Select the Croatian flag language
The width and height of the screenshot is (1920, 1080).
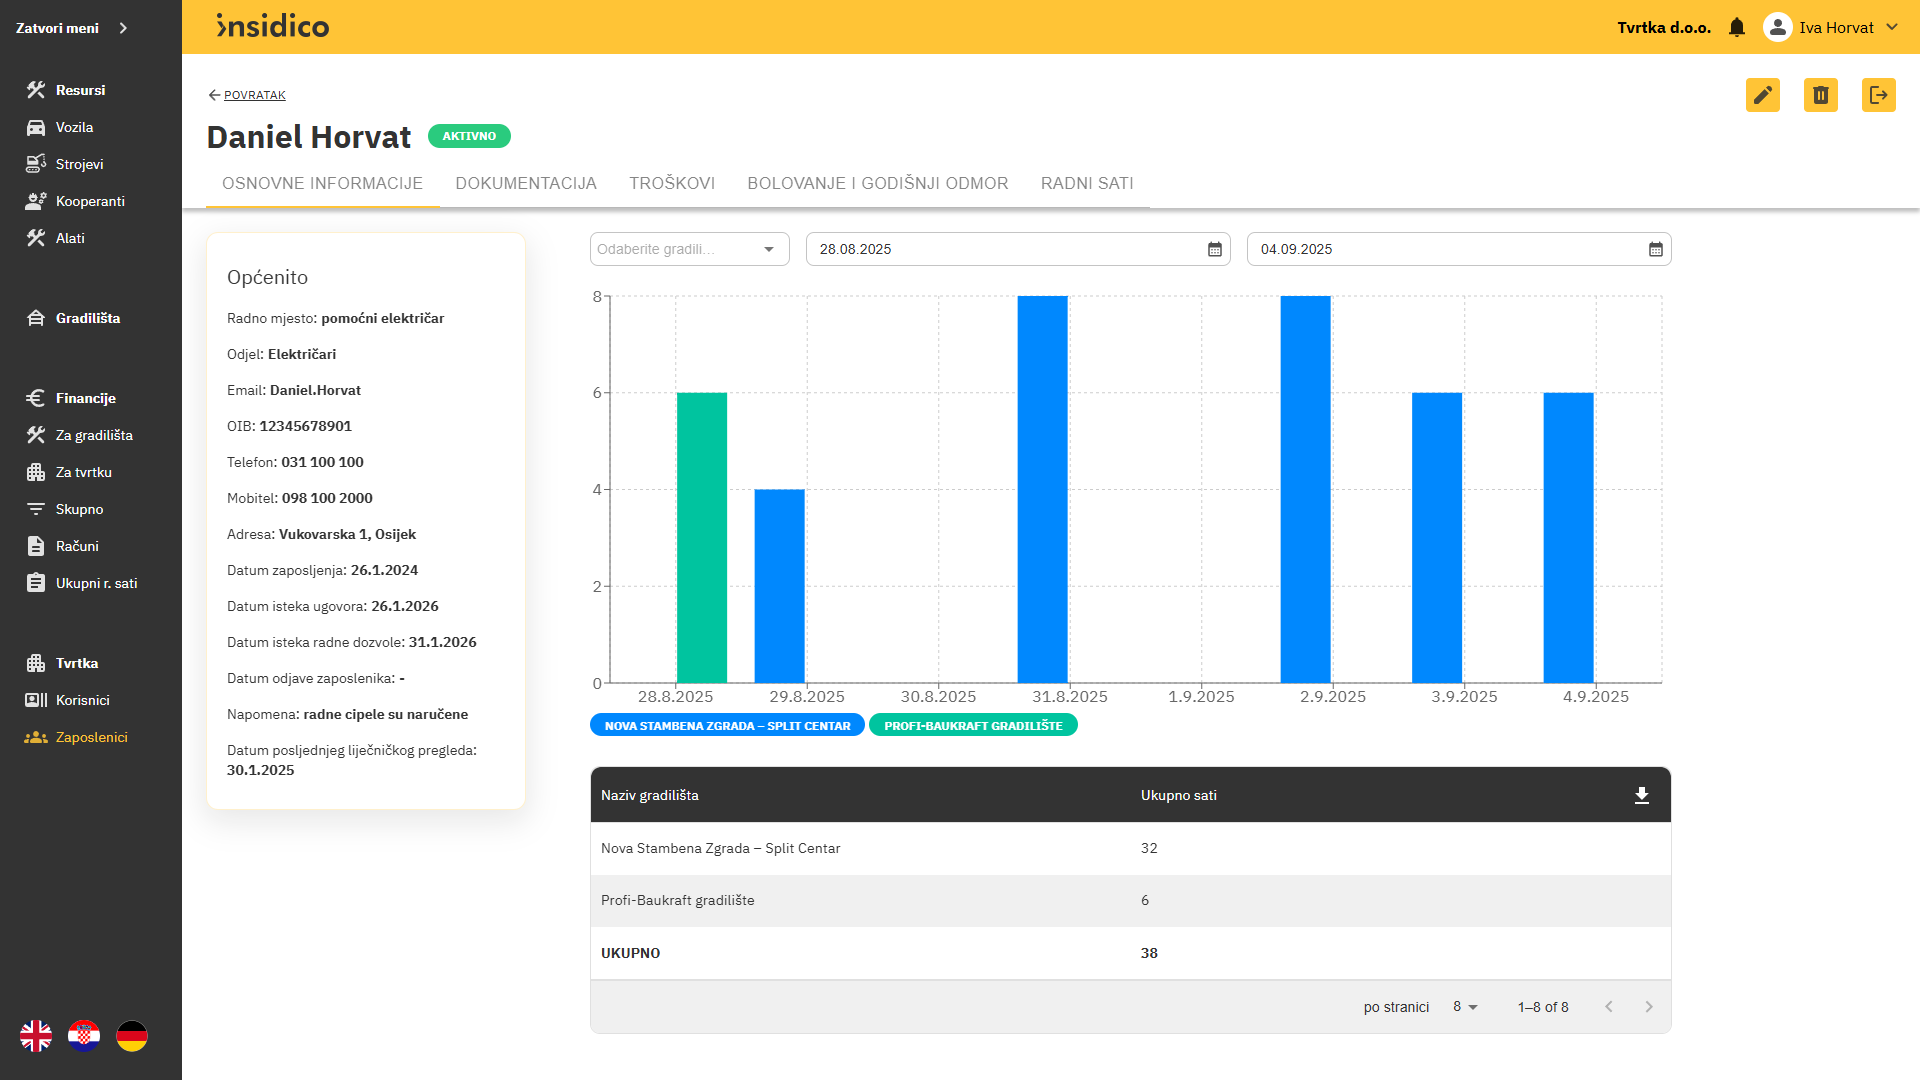[x=84, y=1036]
